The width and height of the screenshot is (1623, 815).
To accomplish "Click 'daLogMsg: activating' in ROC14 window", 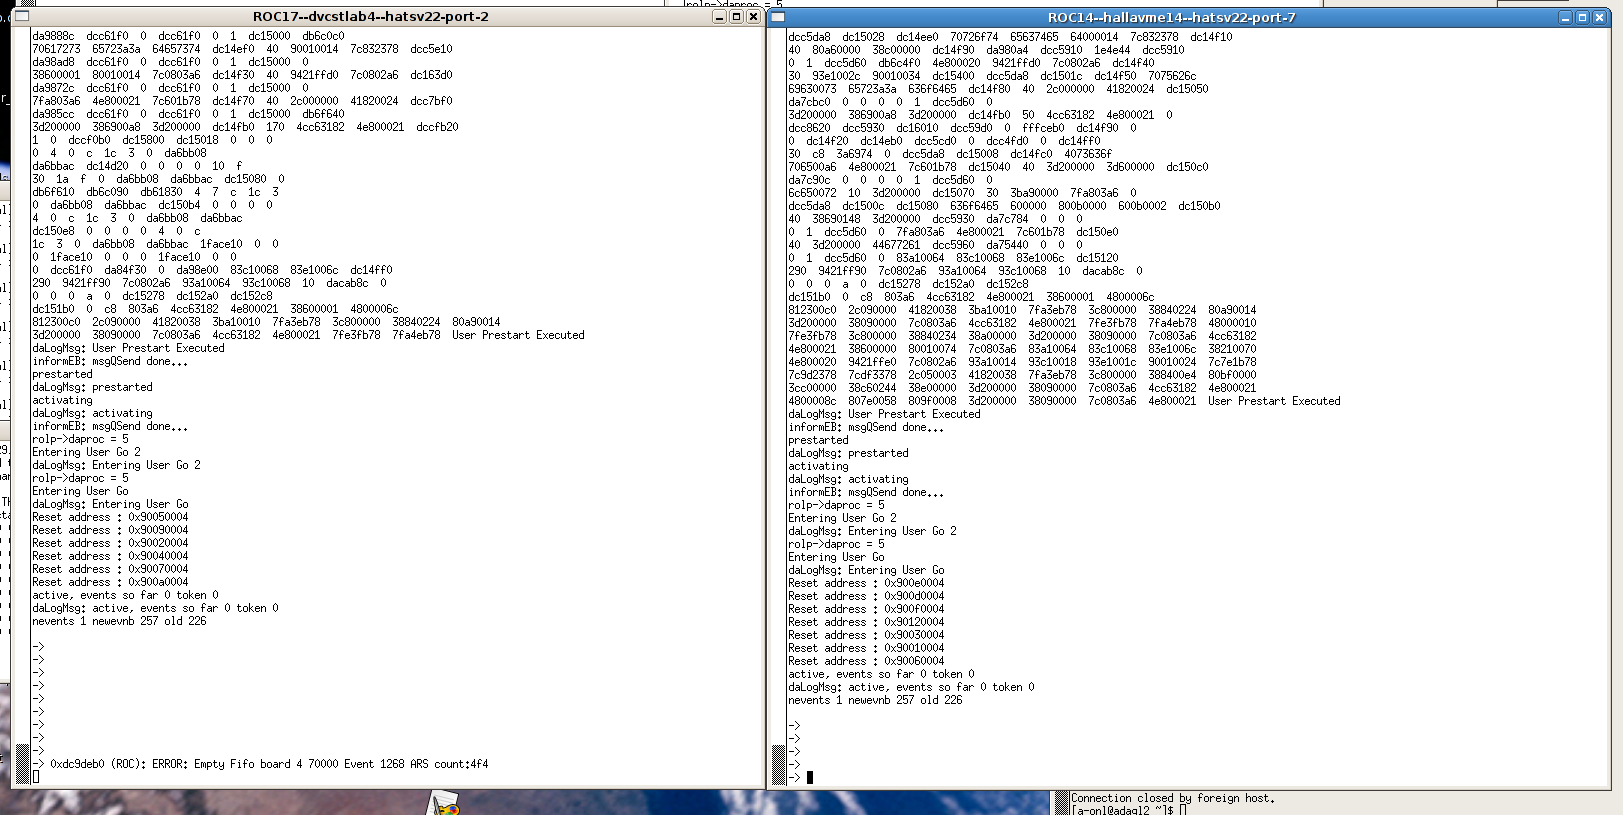I will coord(848,479).
